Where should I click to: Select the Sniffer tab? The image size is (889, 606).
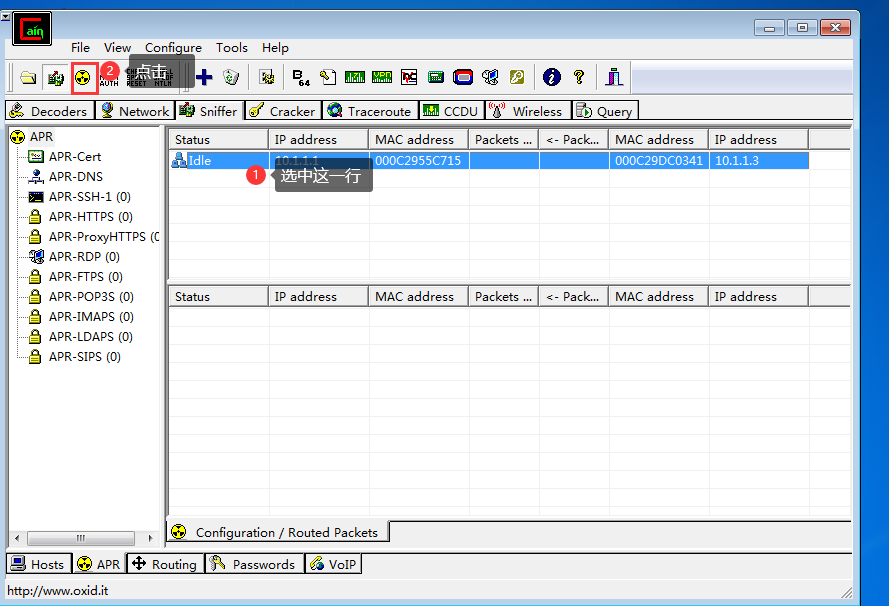click(210, 110)
